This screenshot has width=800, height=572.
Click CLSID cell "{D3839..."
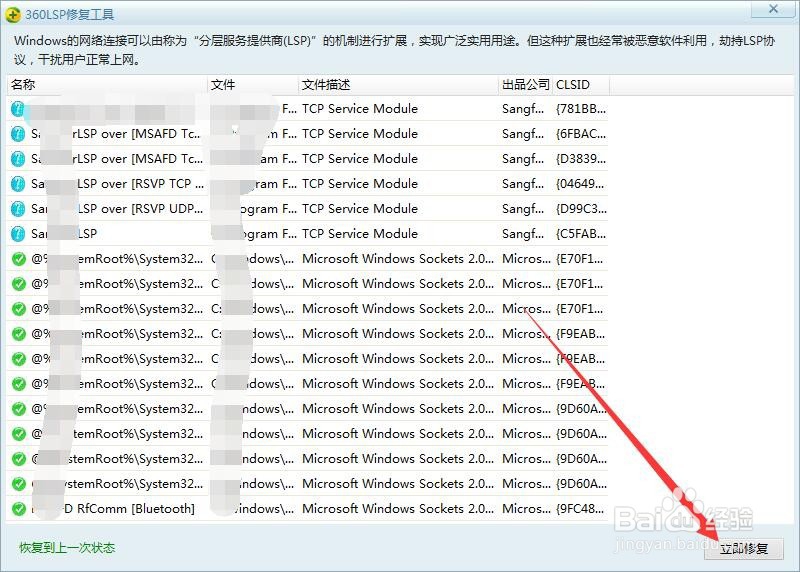tap(581, 159)
